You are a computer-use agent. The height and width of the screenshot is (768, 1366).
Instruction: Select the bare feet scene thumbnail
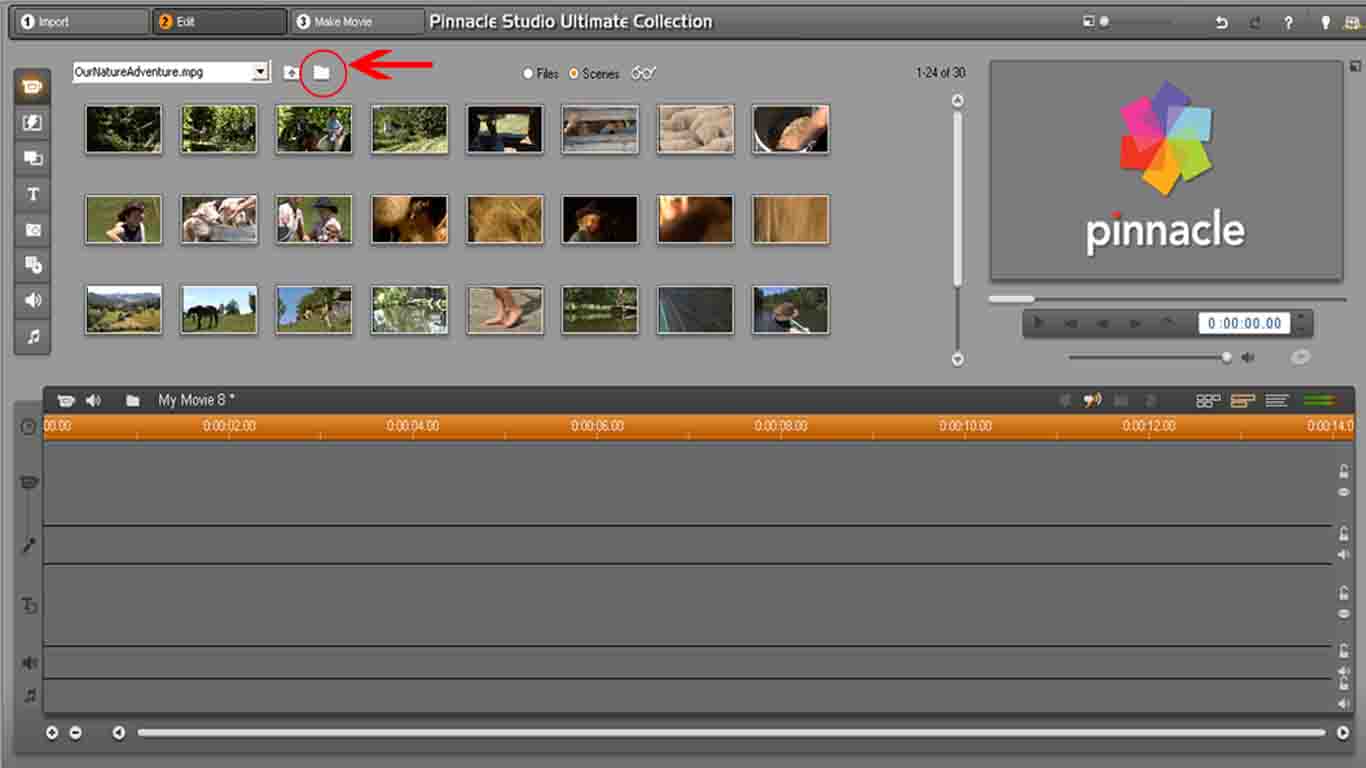505,309
